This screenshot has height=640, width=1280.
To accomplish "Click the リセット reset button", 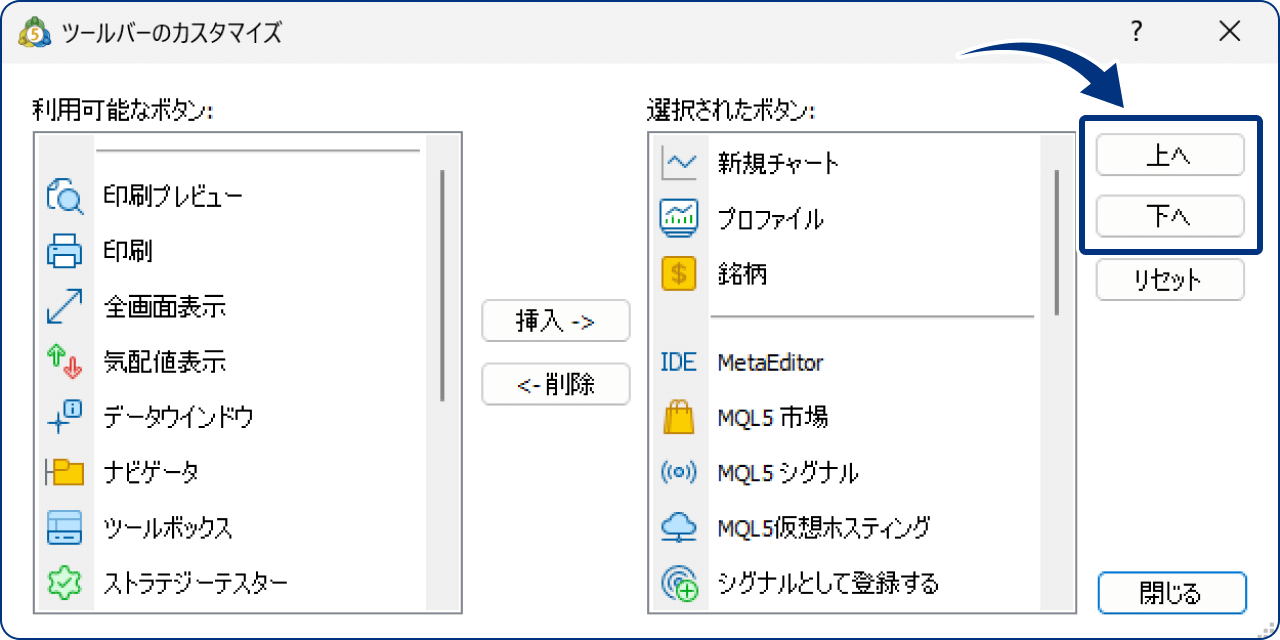I will point(1169,280).
